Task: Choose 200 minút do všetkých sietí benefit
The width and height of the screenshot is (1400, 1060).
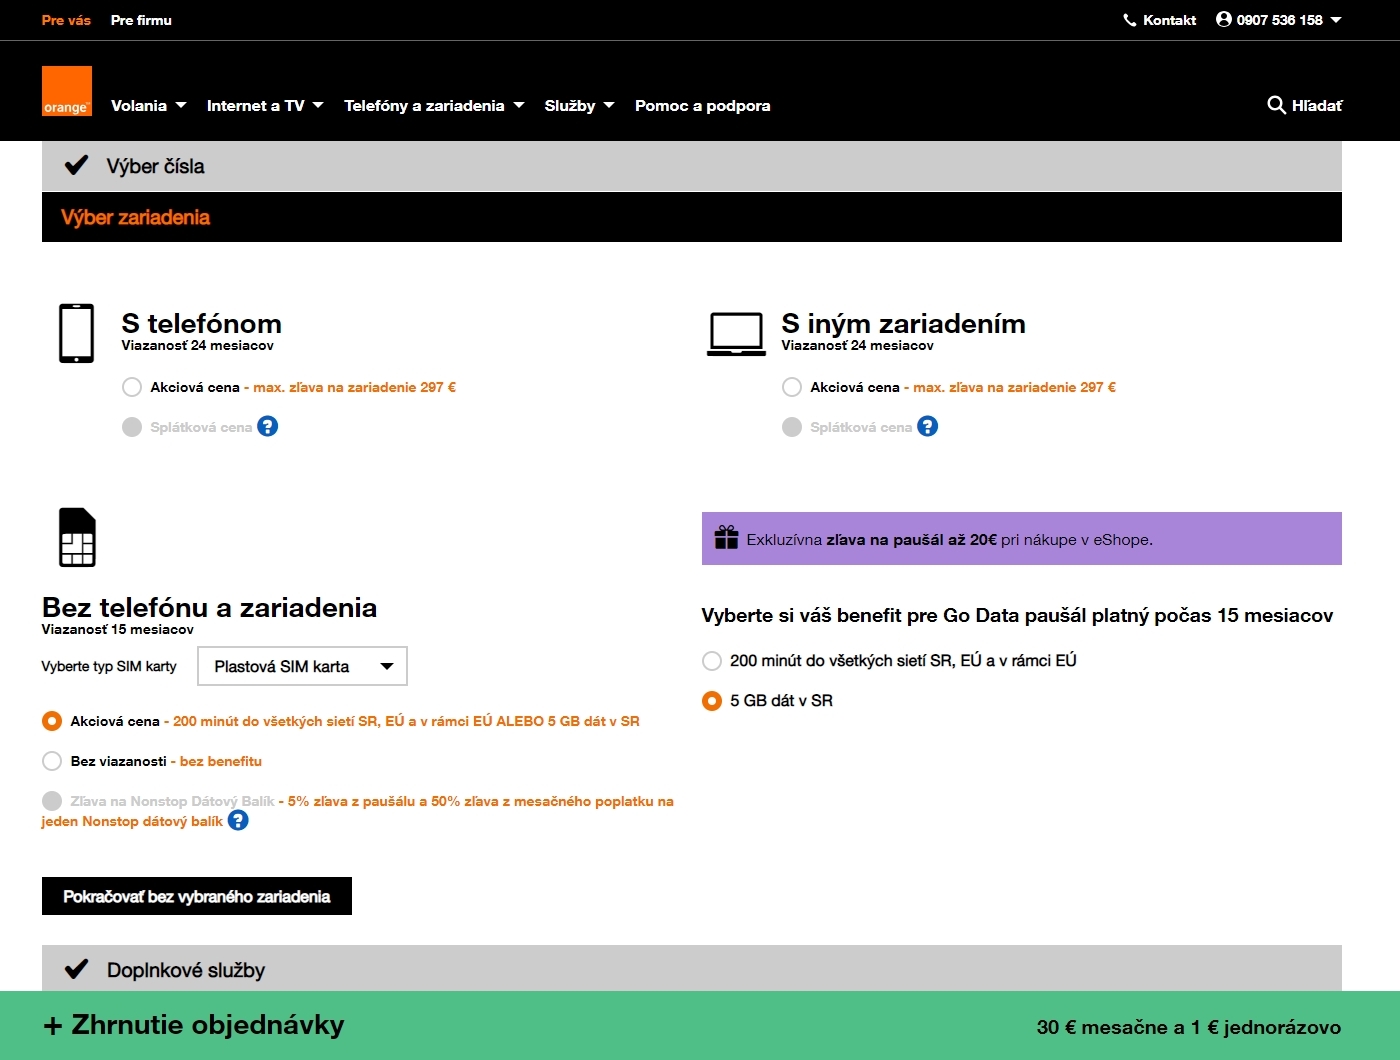Action: point(712,661)
